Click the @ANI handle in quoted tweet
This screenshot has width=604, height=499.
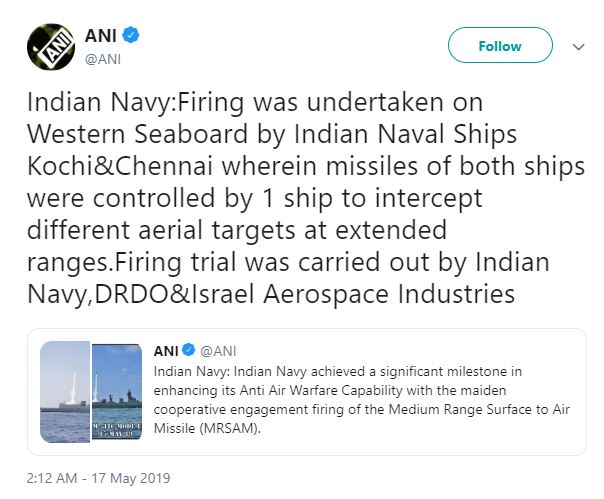[x=218, y=350]
